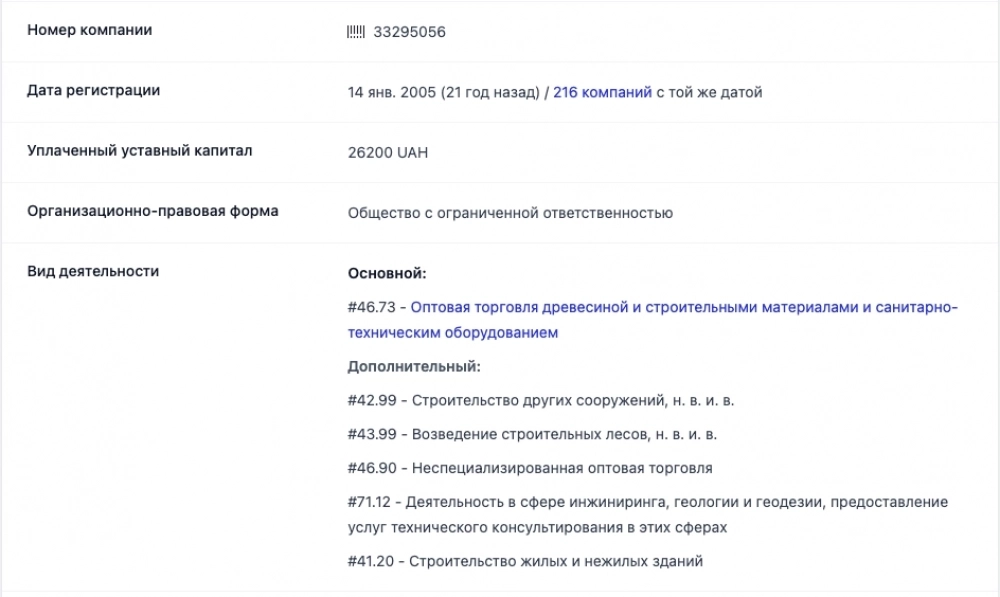
Task: Click the company number 33295056
Action: [x=409, y=32]
